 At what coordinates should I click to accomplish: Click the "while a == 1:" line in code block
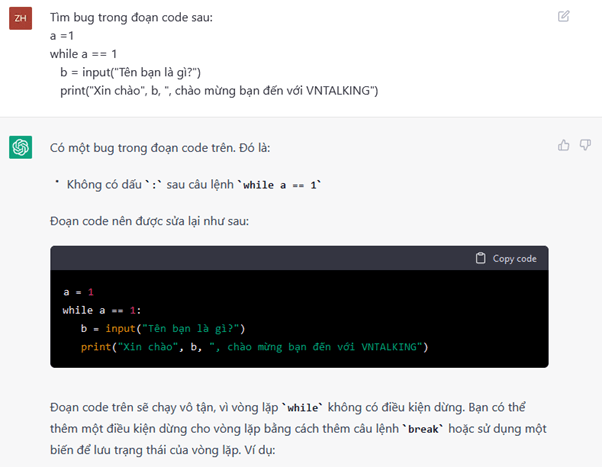pyautogui.click(x=102, y=310)
